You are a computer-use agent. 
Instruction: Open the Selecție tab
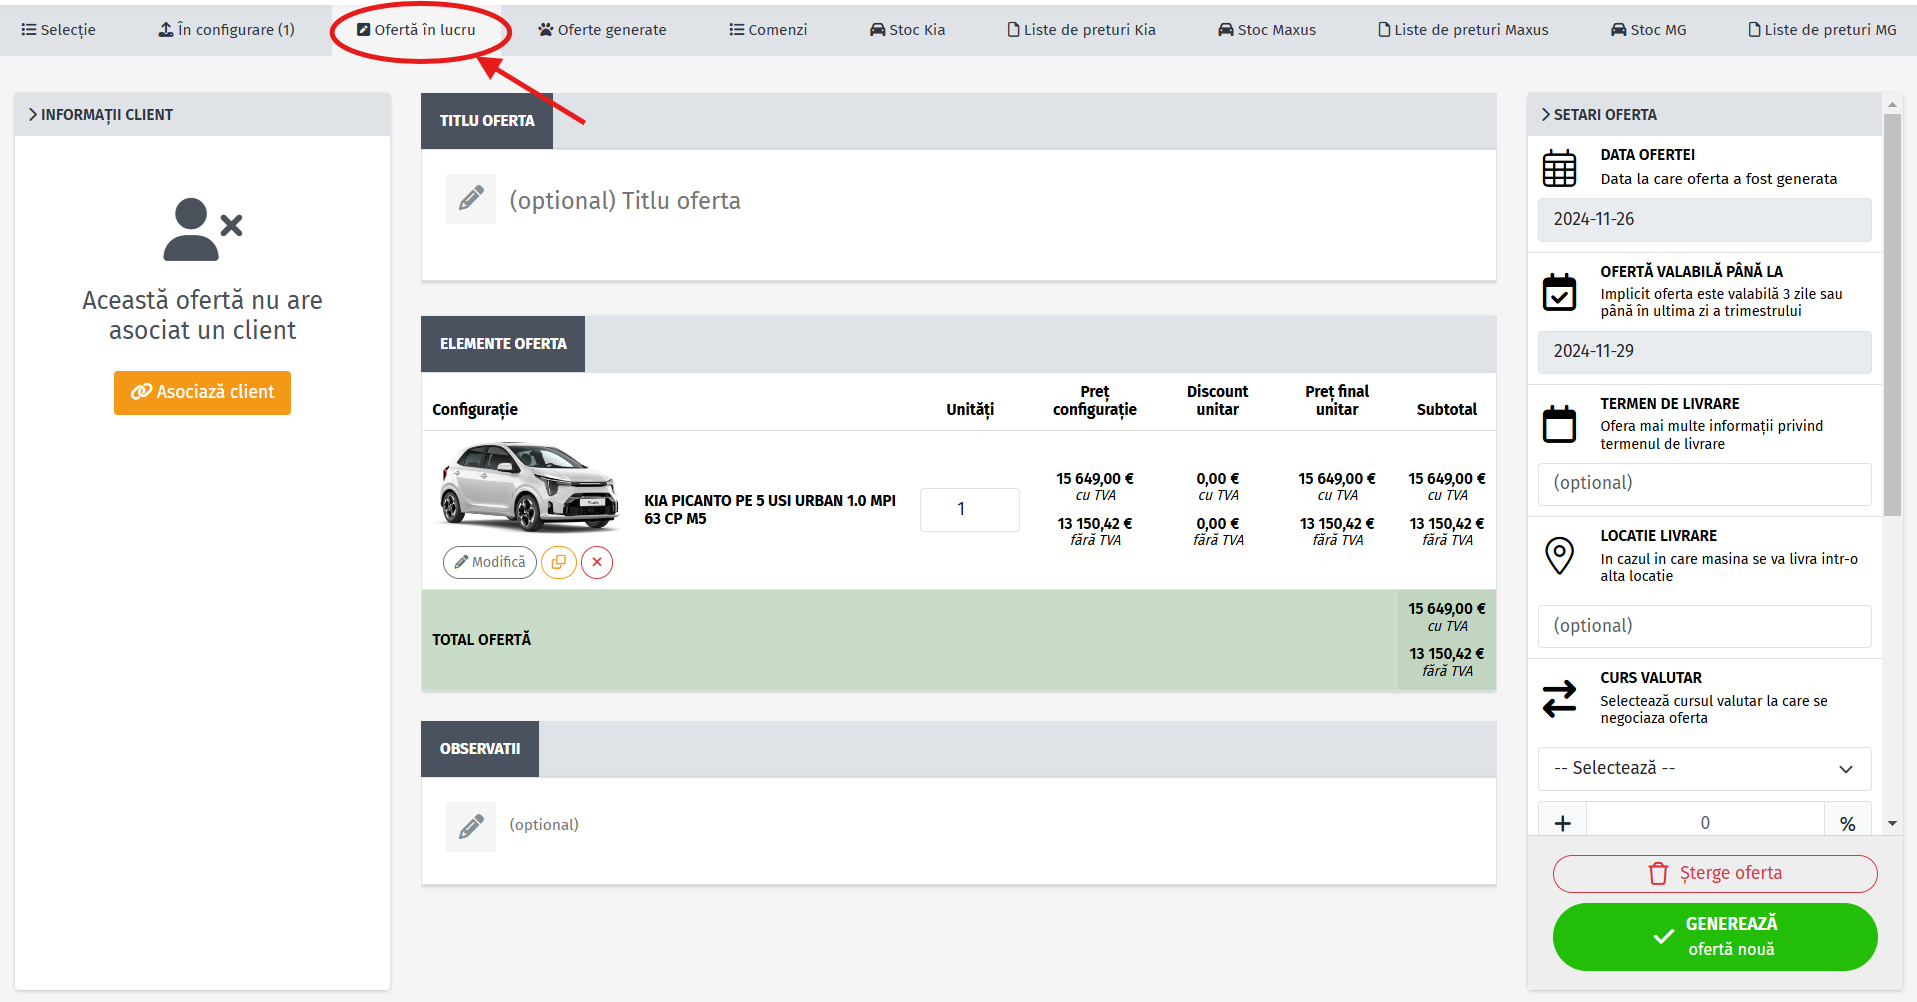coord(59,30)
